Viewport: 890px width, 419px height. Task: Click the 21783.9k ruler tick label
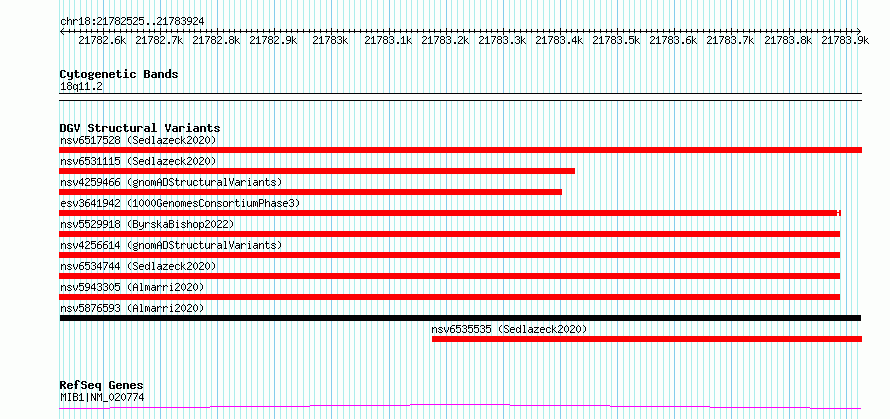(845, 40)
